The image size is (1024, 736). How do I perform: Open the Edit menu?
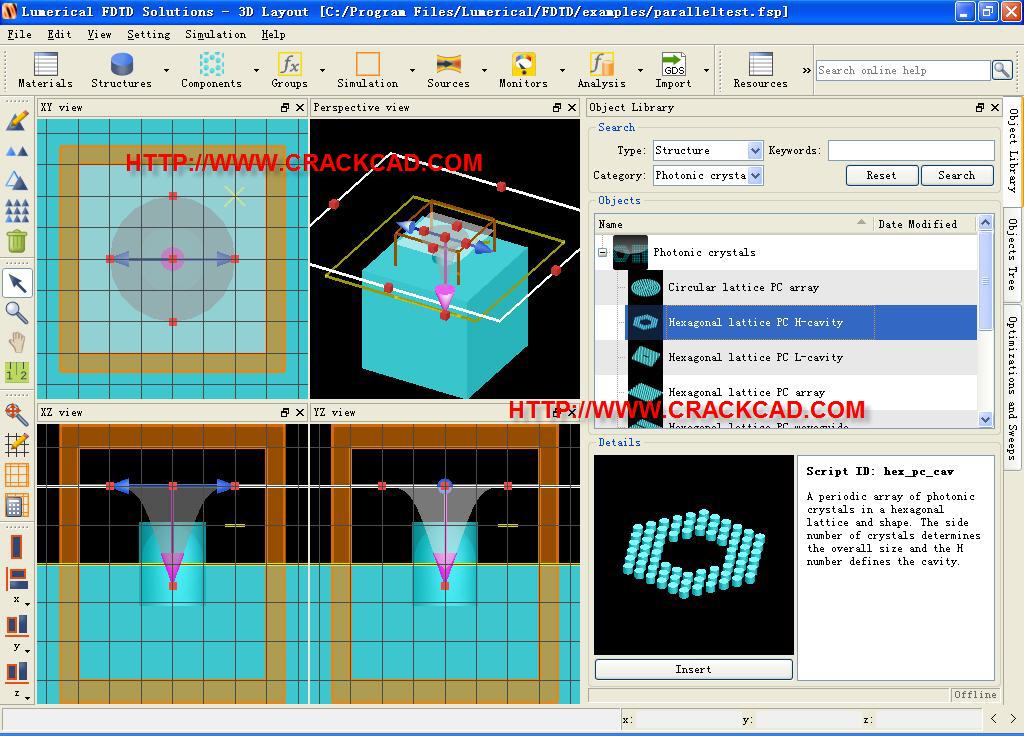pos(59,34)
